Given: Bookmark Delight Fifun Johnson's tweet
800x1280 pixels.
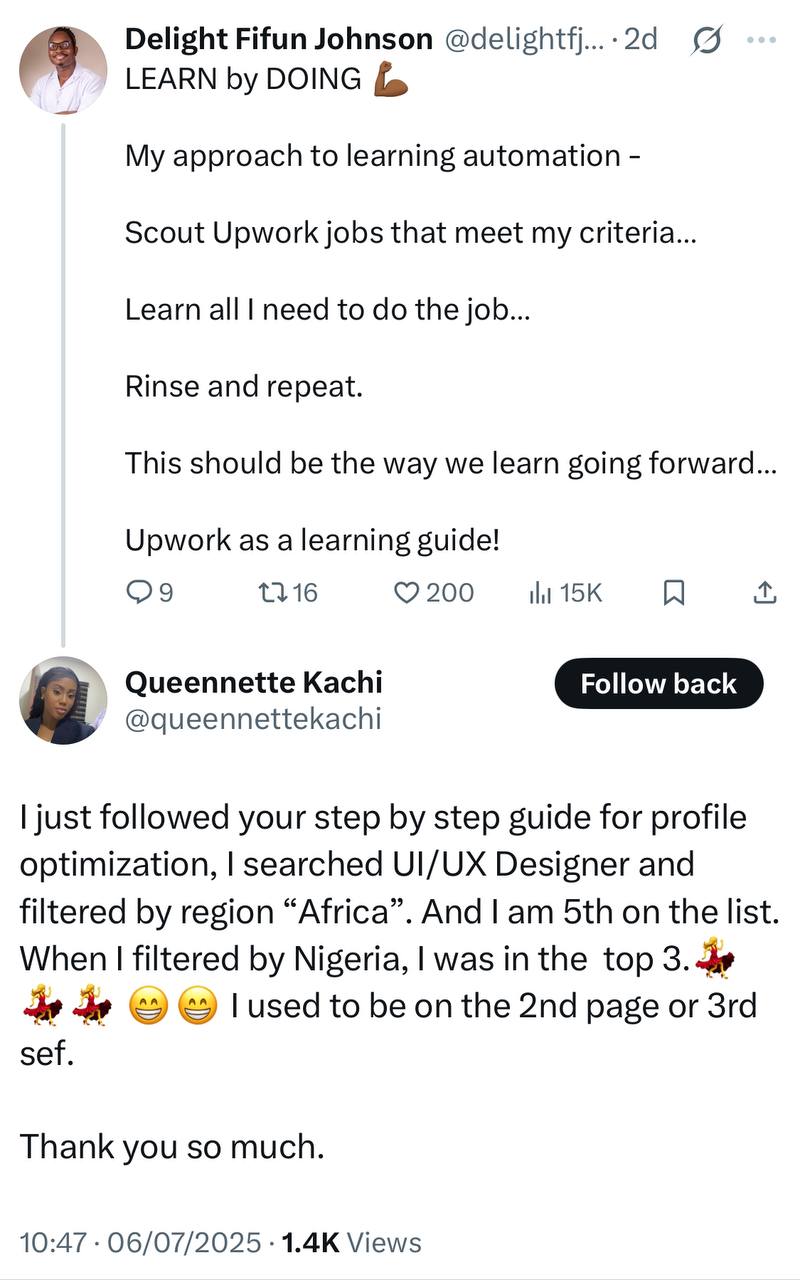Looking at the screenshot, I should (674, 594).
